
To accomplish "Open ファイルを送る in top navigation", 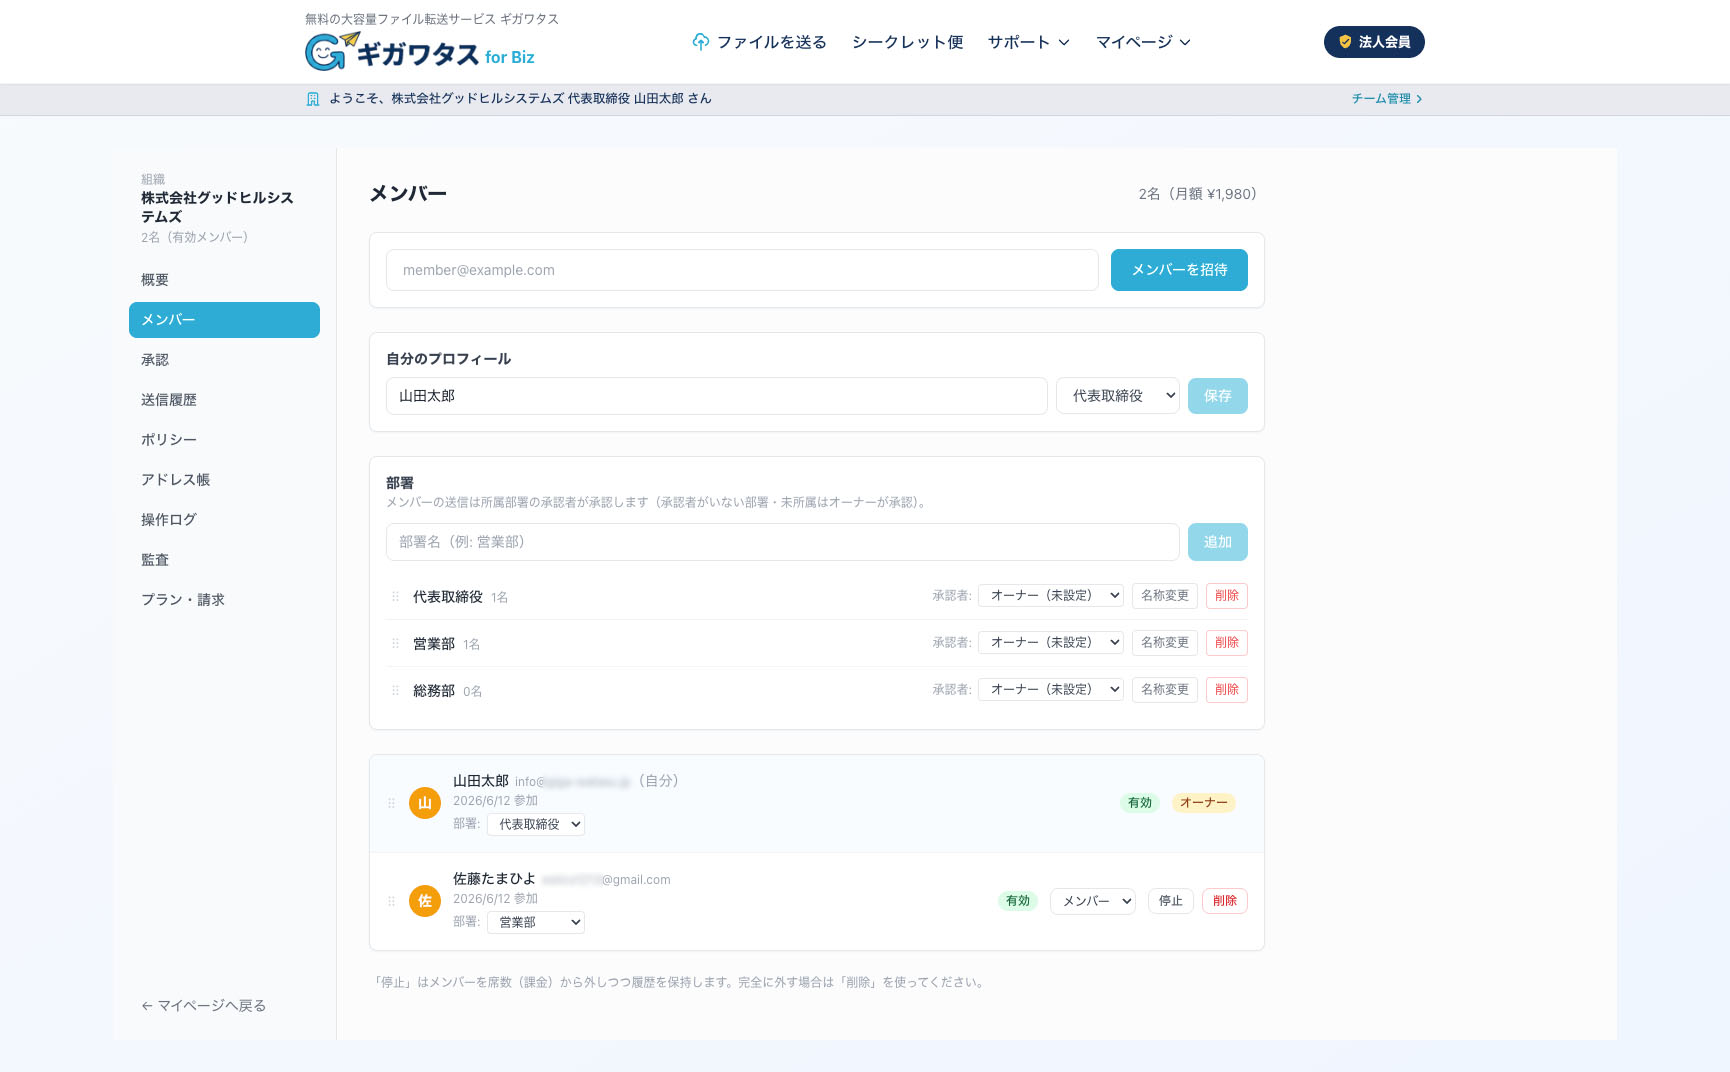I will point(760,42).
